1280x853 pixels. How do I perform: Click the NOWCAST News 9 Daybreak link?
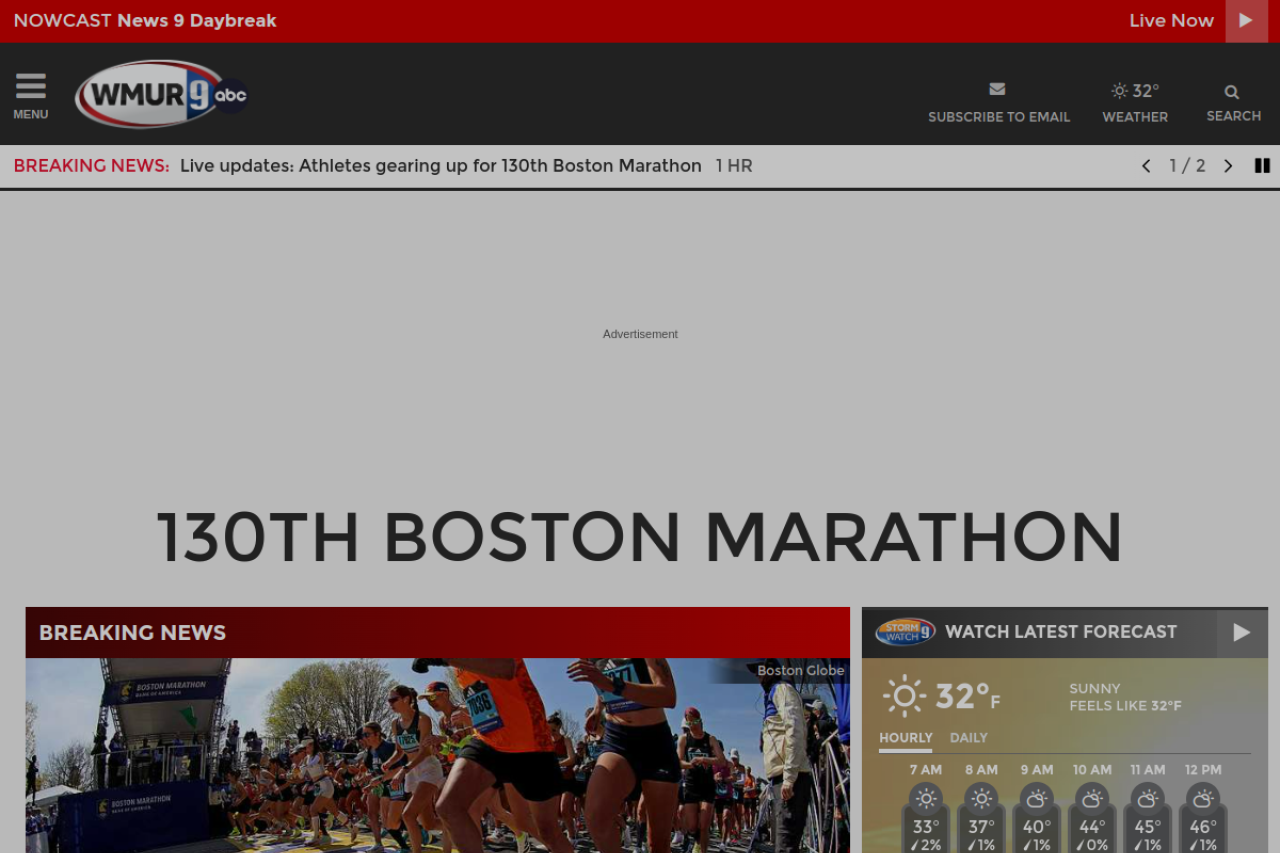pos(145,21)
